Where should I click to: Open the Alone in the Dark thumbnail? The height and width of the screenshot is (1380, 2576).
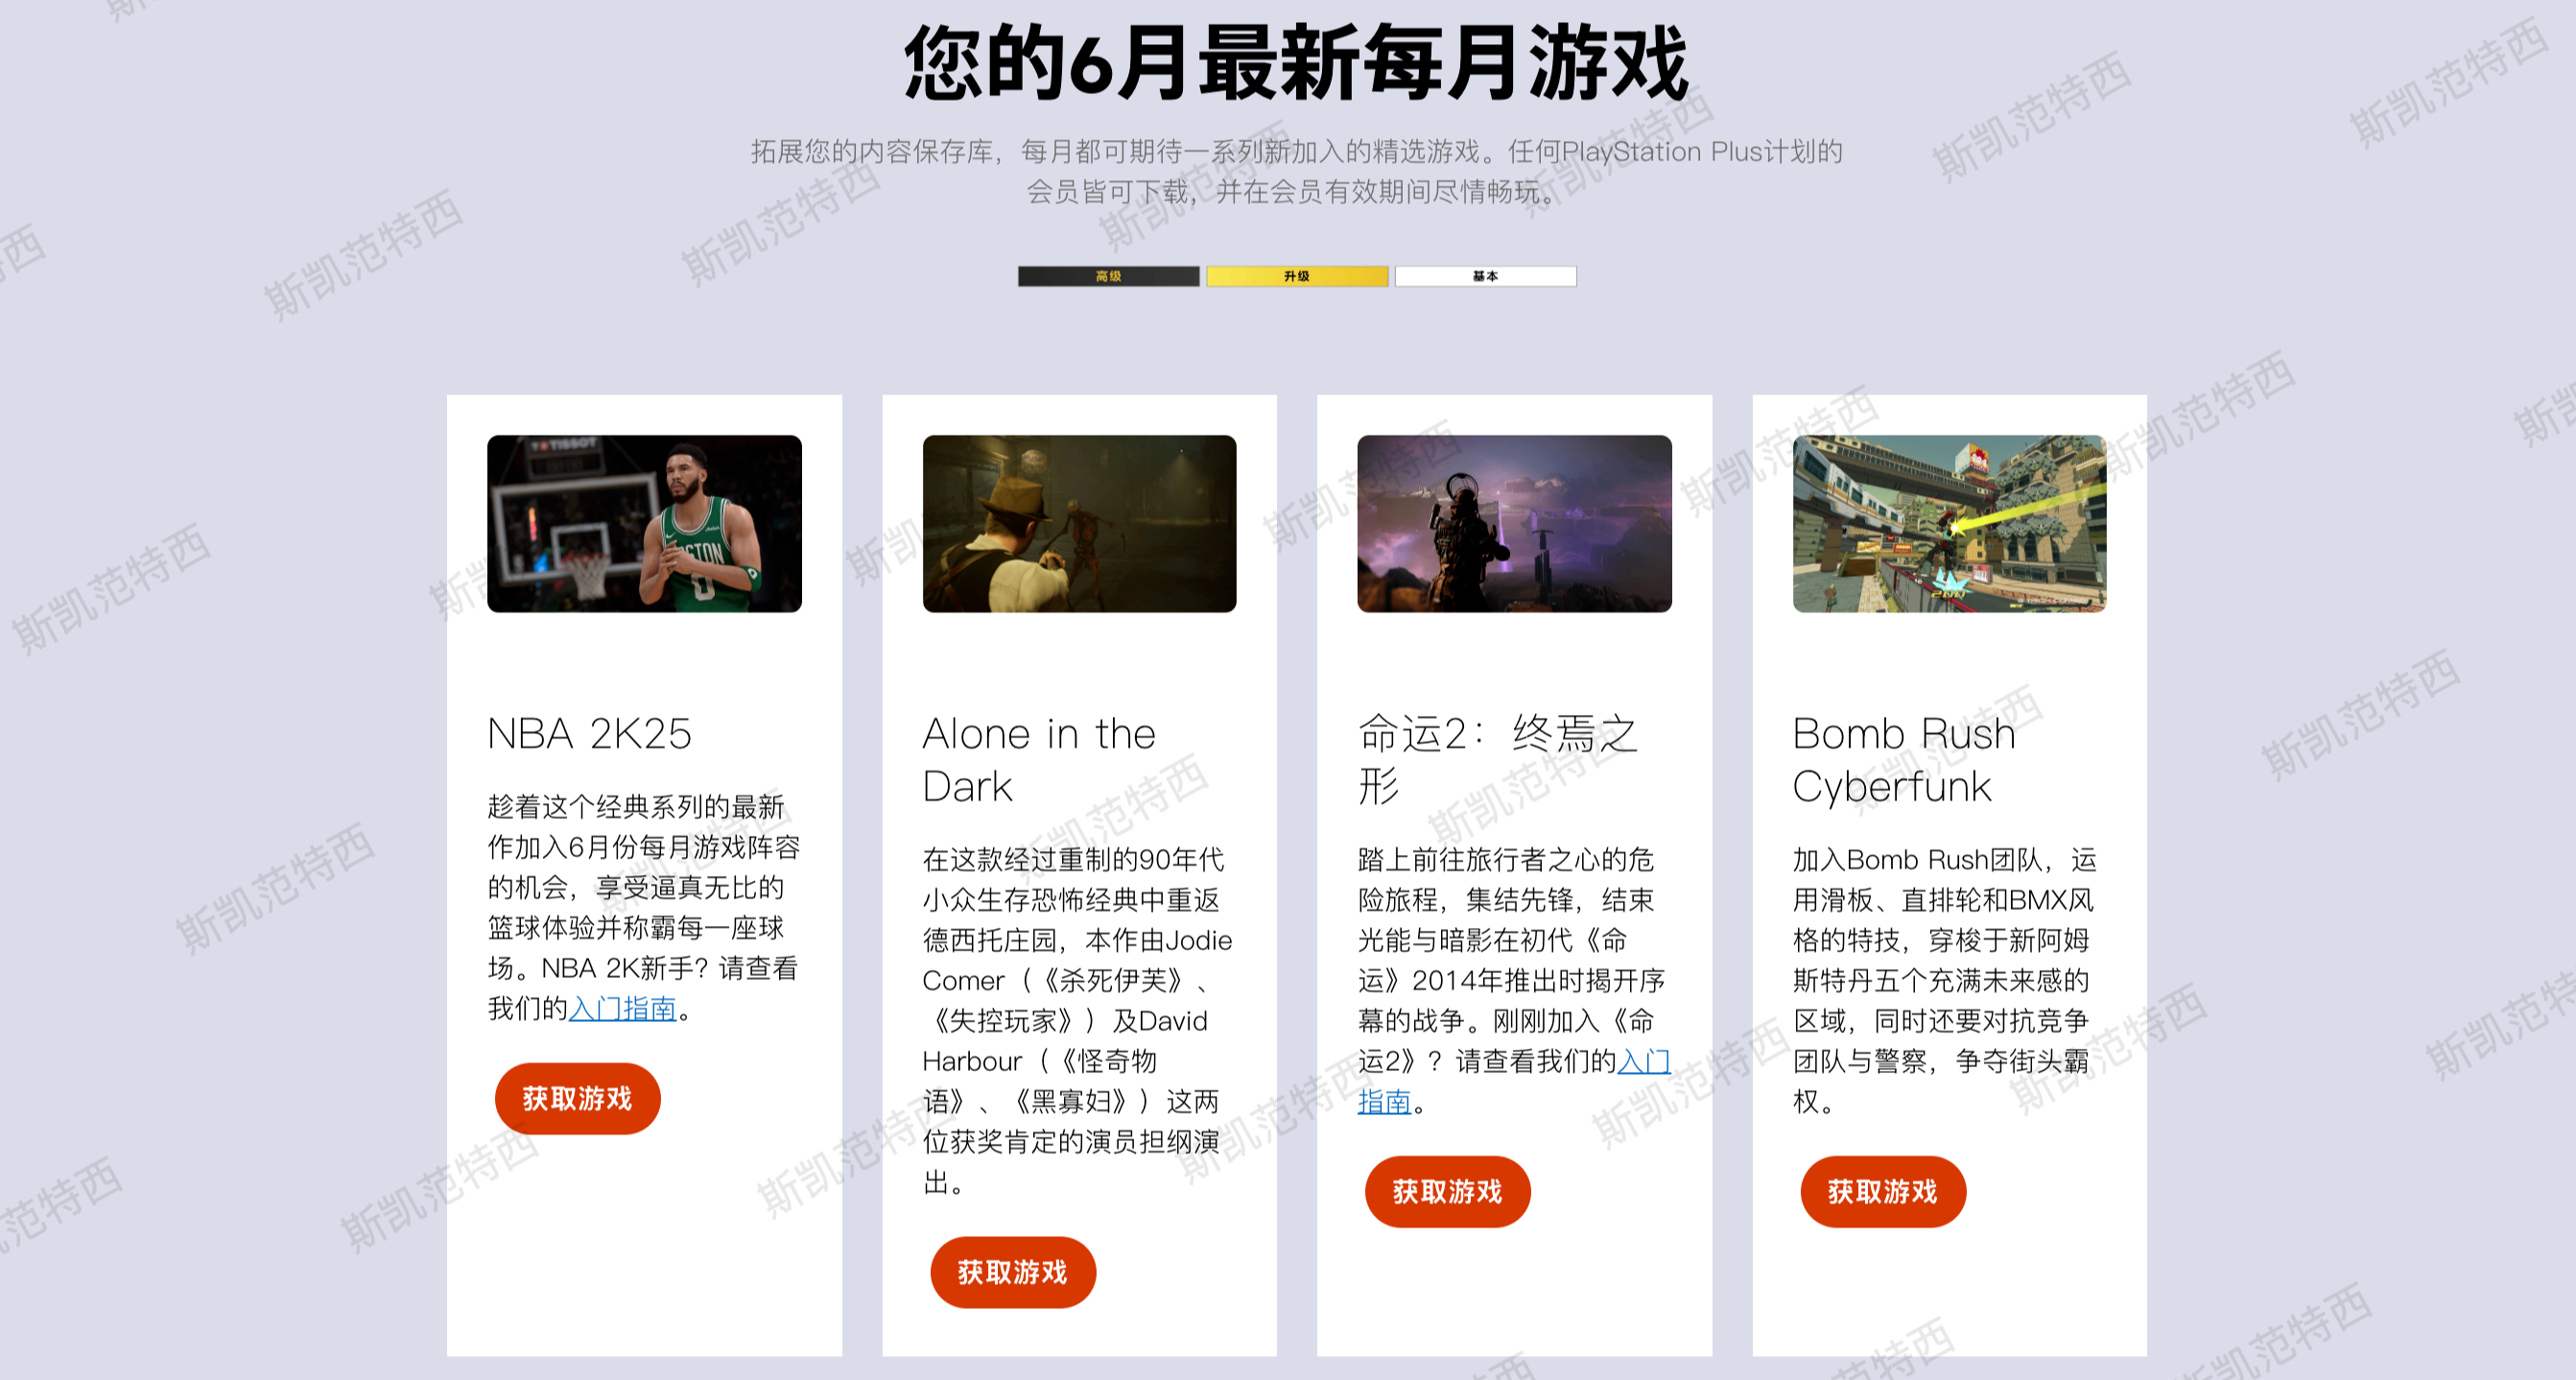click(x=1079, y=523)
